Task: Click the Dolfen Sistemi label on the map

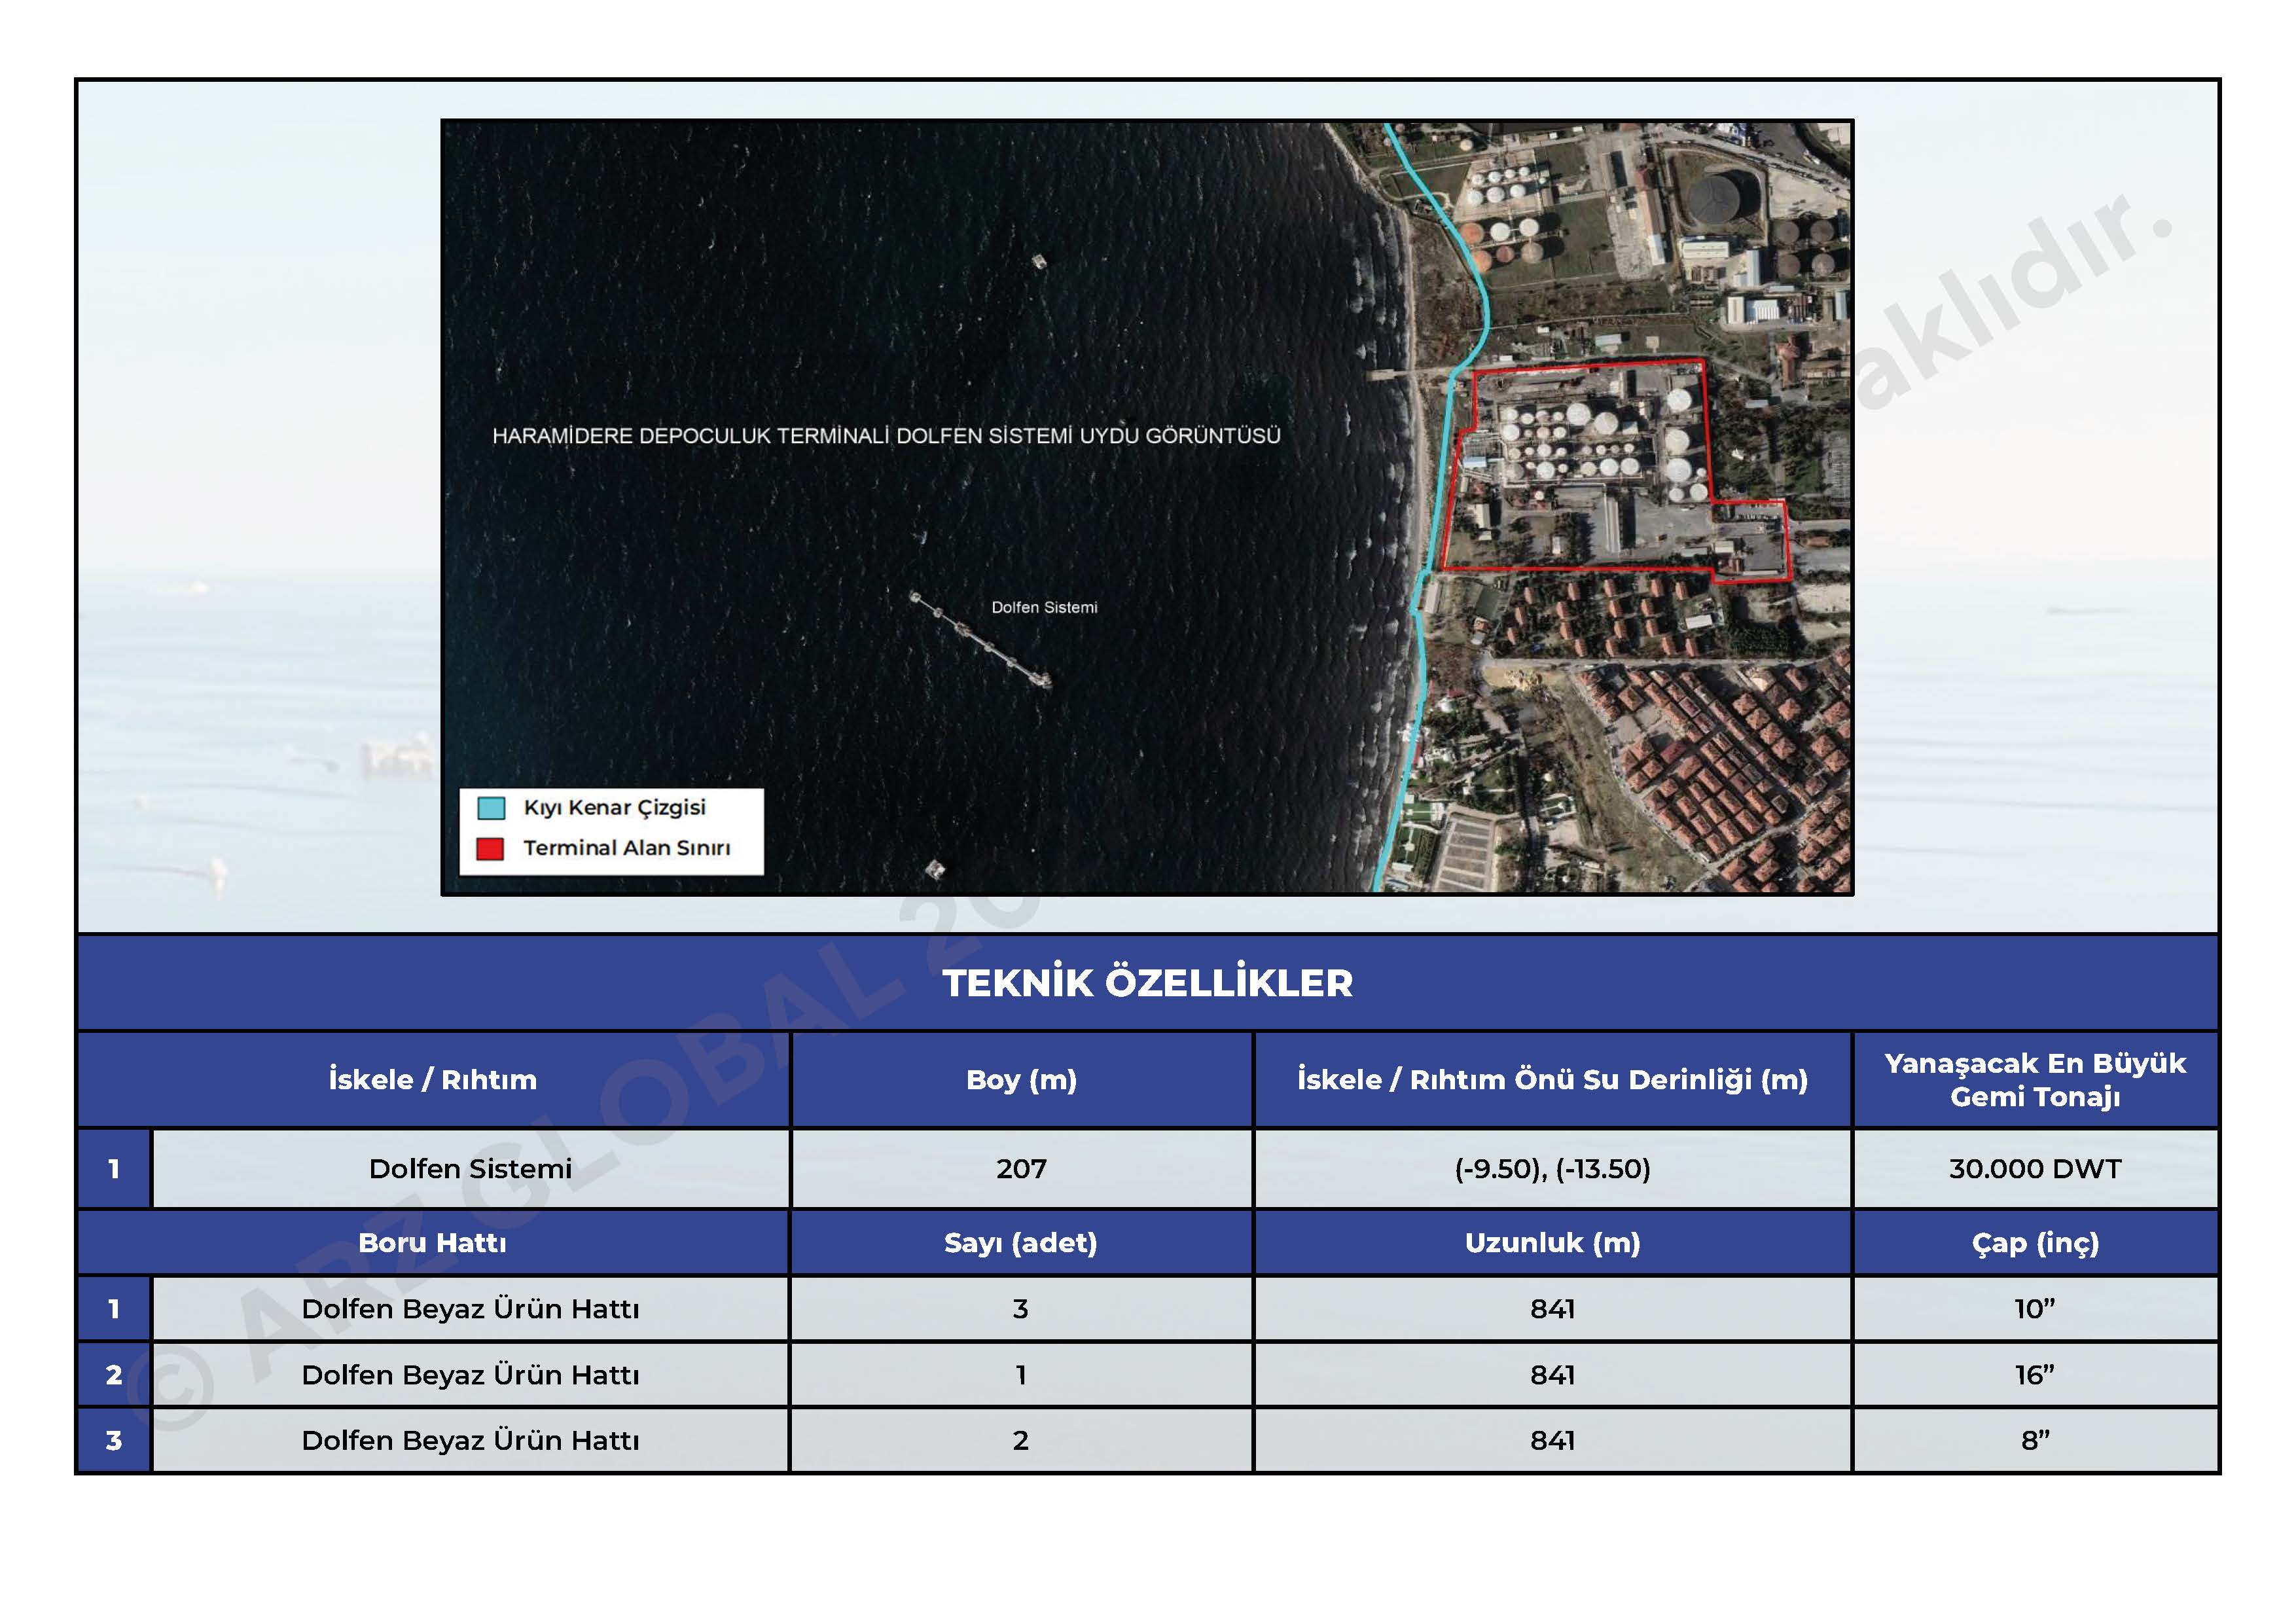Action: point(1044,607)
